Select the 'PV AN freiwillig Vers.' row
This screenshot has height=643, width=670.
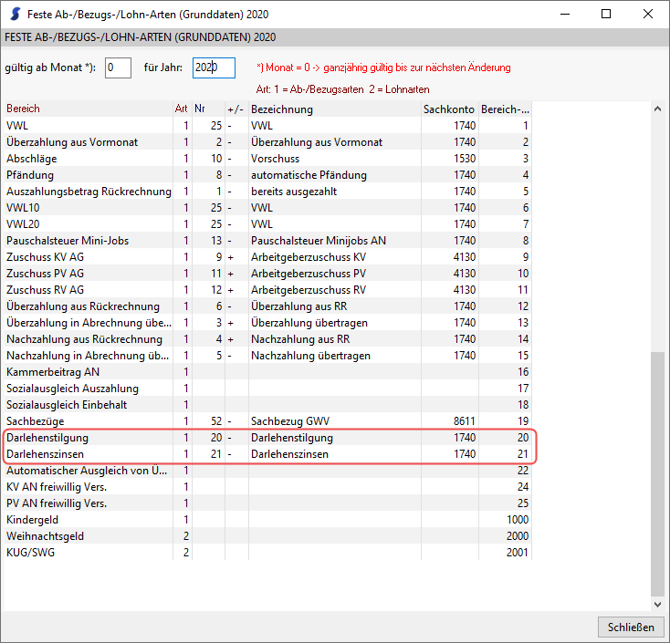pos(268,503)
